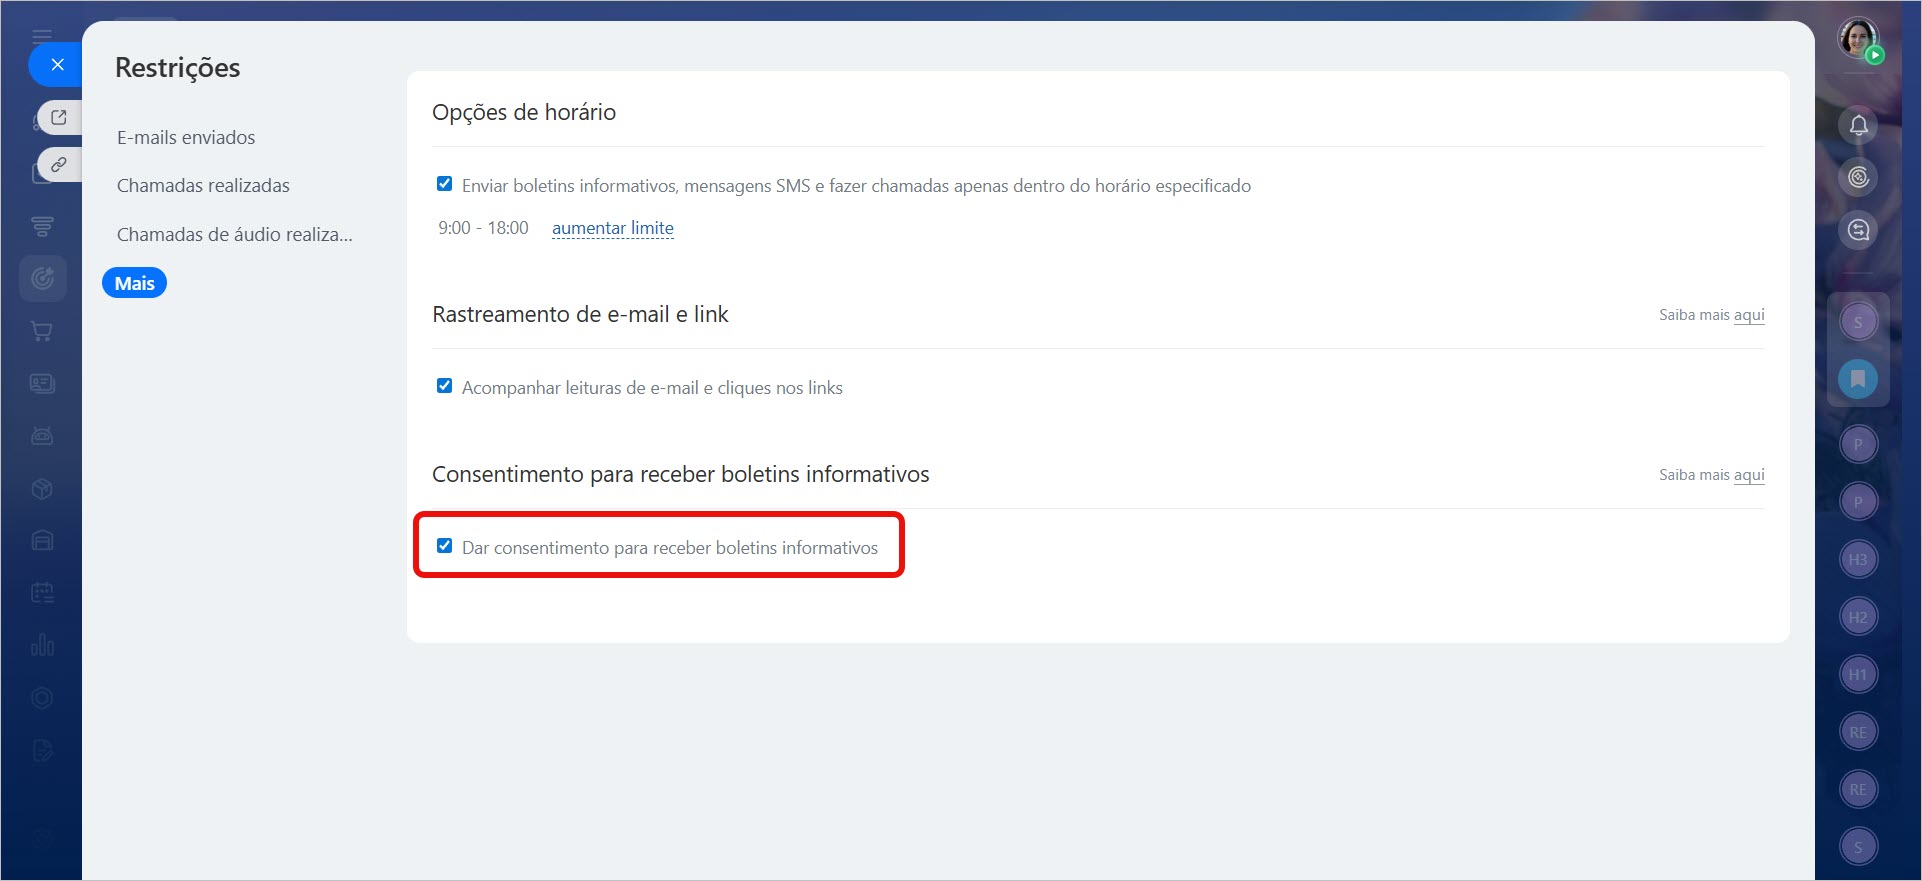Image resolution: width=1922 pixels, height=881 pixels.
Task: Open the bookmark chat icon
Action: click(x=1858, y=379)
